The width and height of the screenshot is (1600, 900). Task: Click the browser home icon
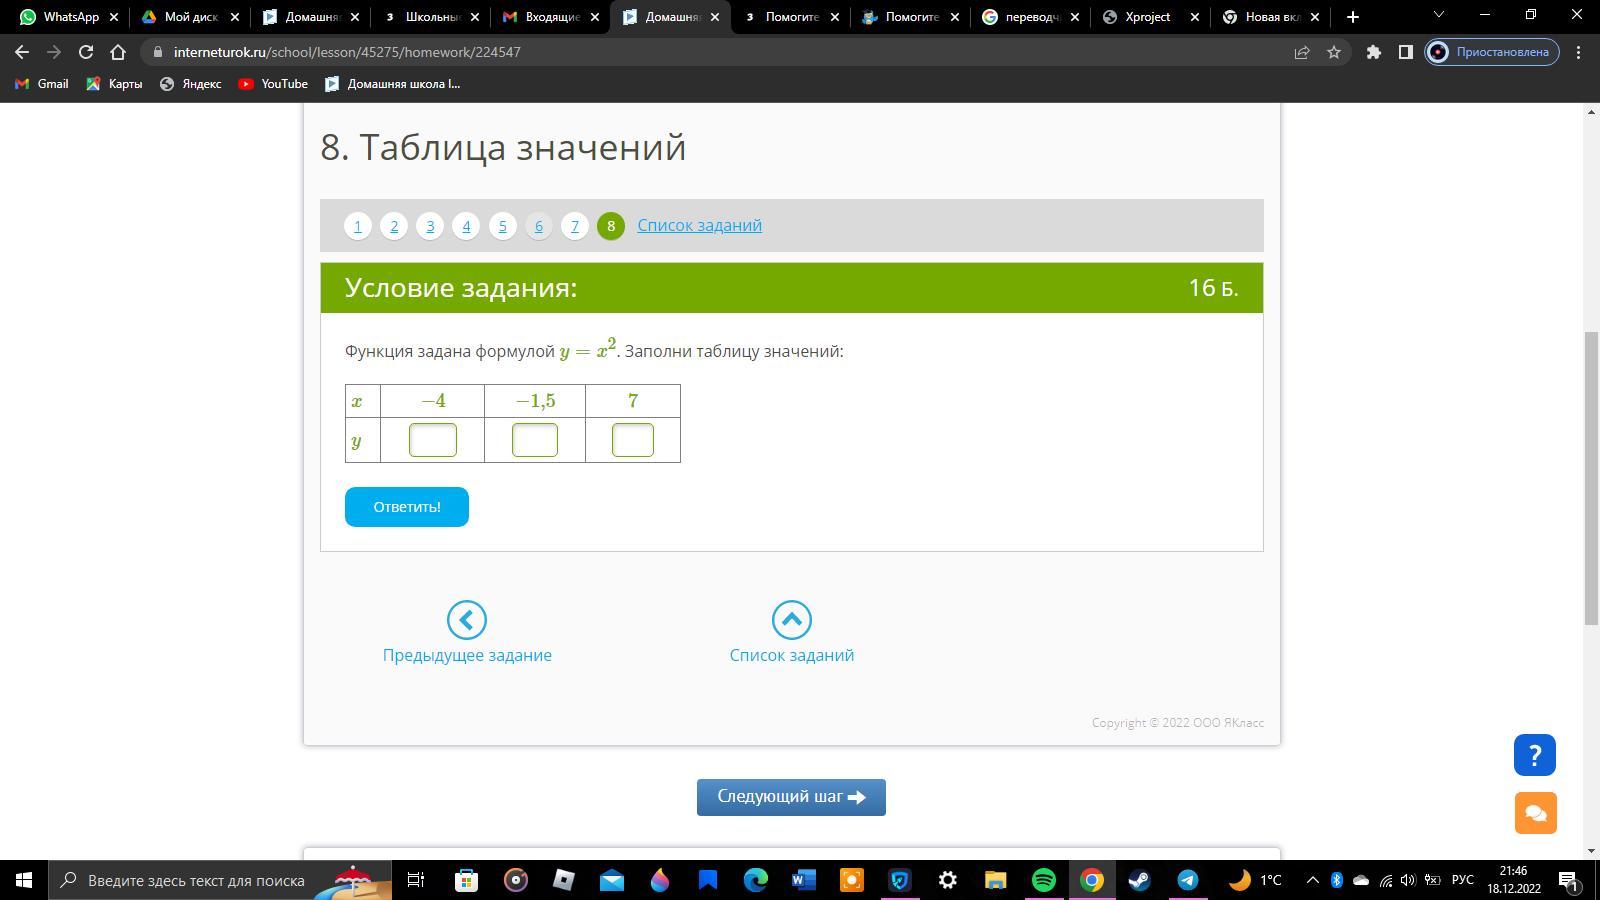[118, 52]
